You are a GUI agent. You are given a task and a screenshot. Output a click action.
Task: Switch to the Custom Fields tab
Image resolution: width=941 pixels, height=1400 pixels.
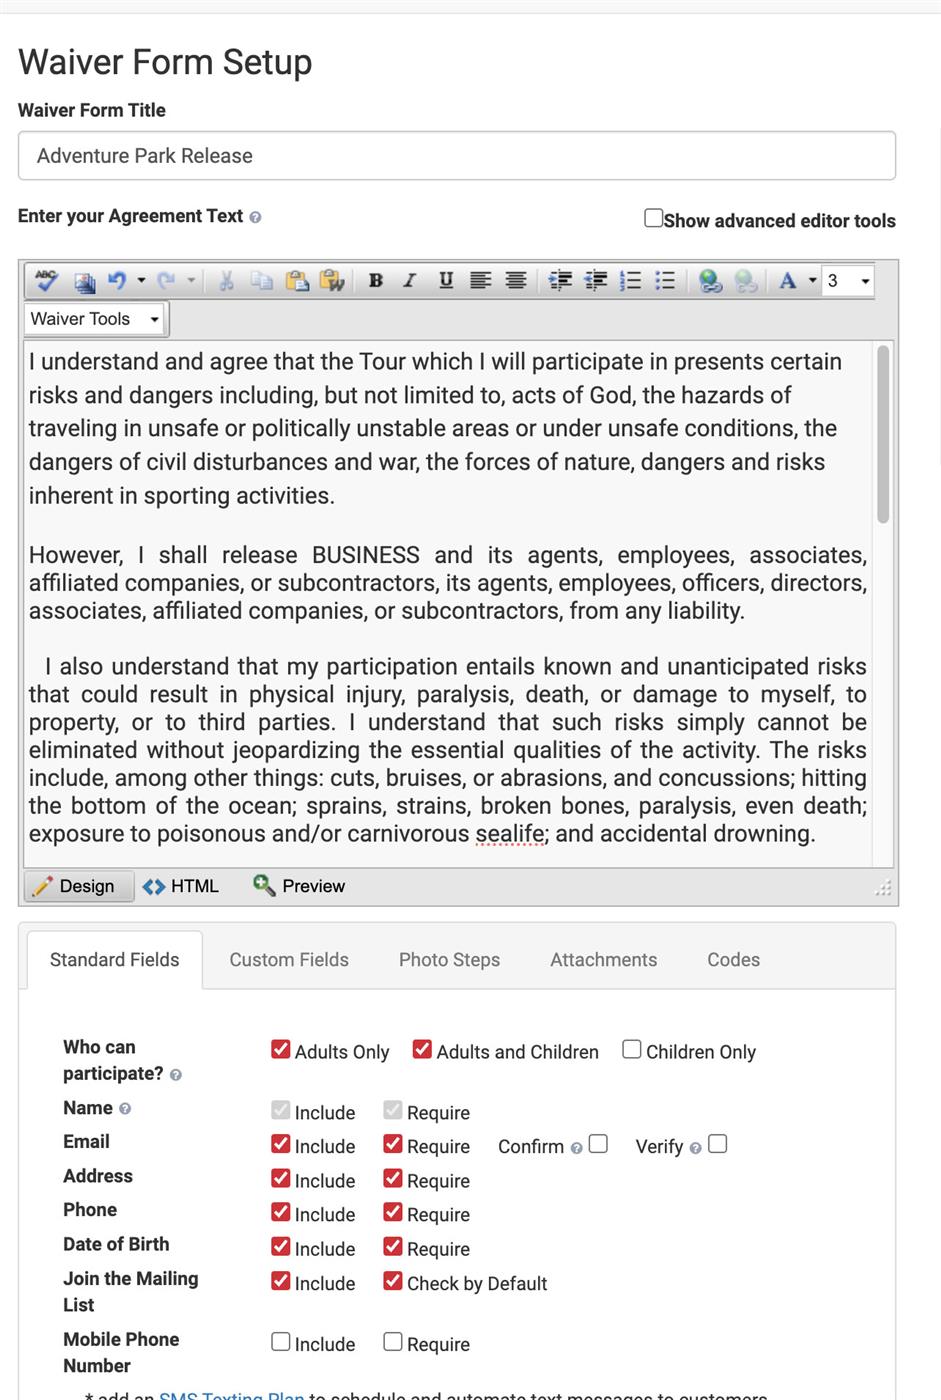289,960
